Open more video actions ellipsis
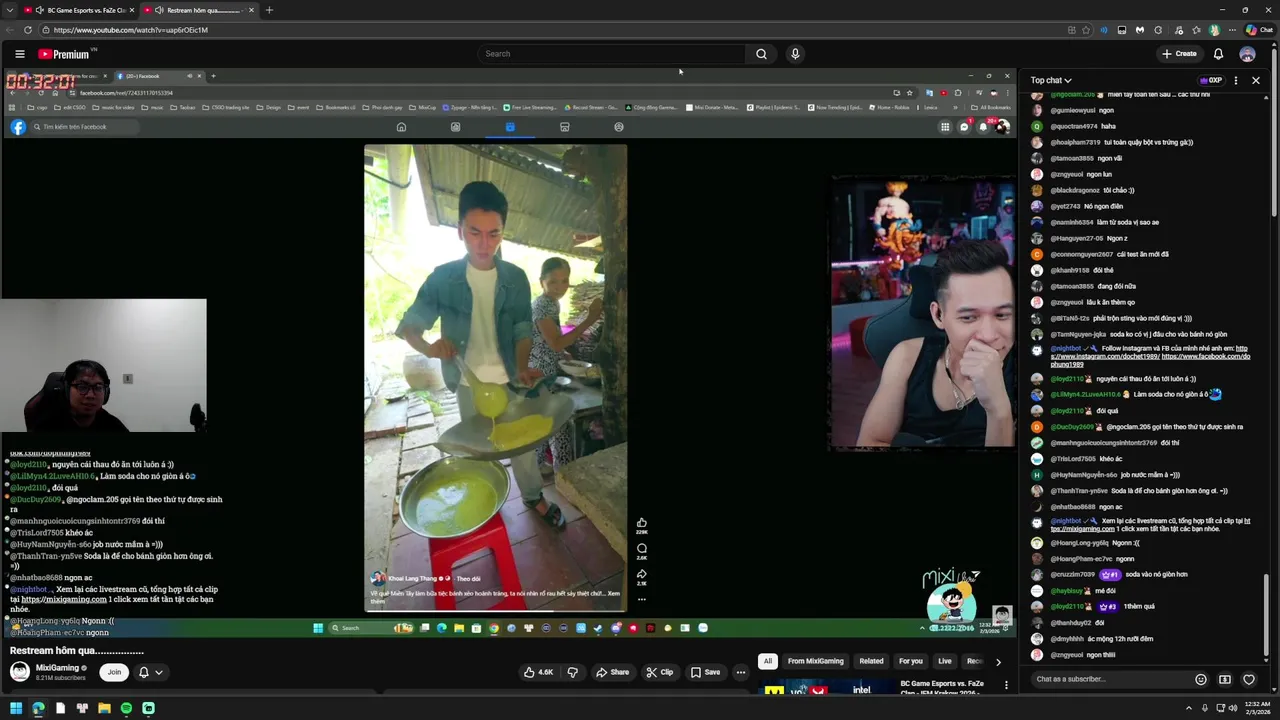 click(x=741, y=672)
